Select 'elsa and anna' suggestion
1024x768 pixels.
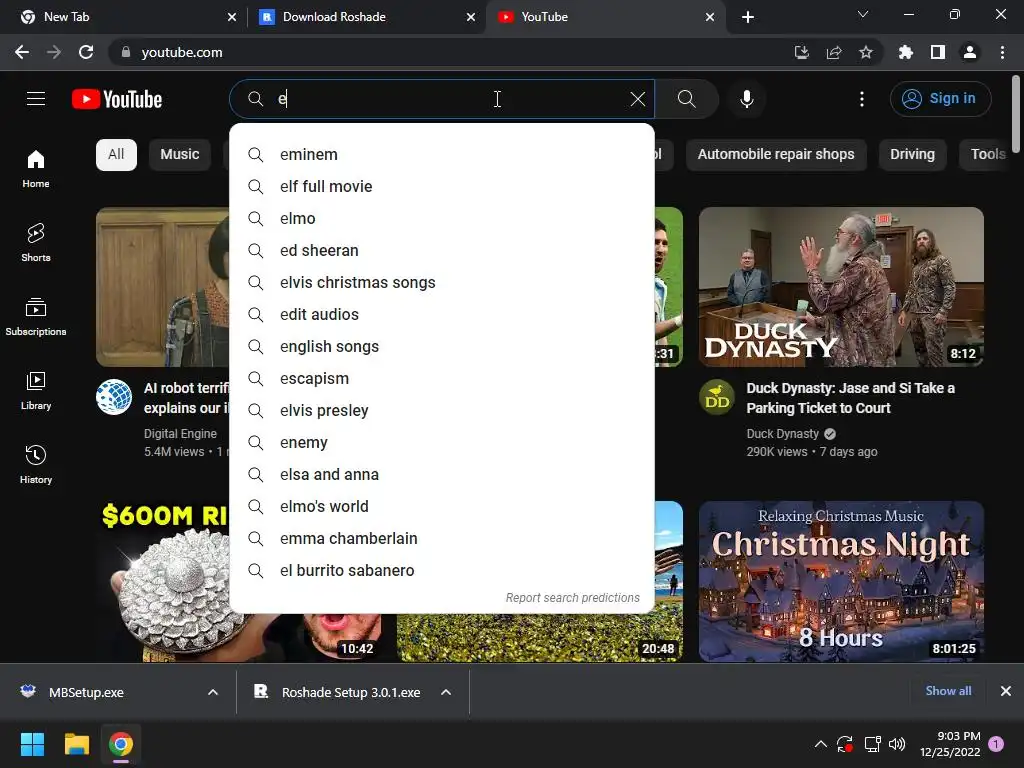click(x=442, y=475)
